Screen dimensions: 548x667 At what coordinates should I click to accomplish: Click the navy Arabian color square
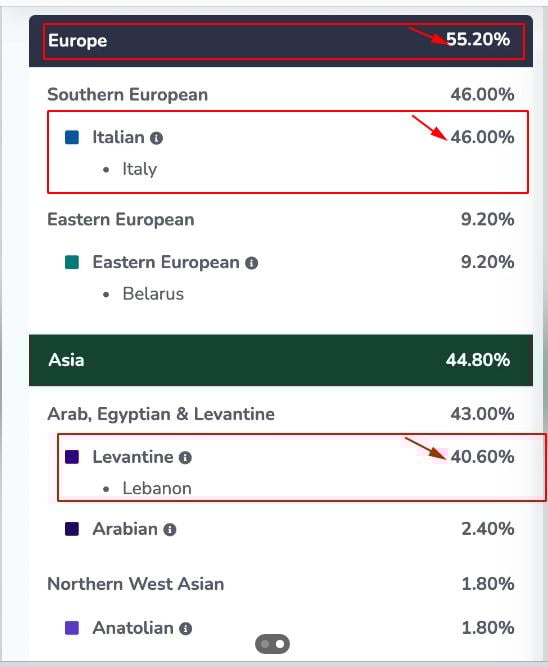click(x=72, y=529)
